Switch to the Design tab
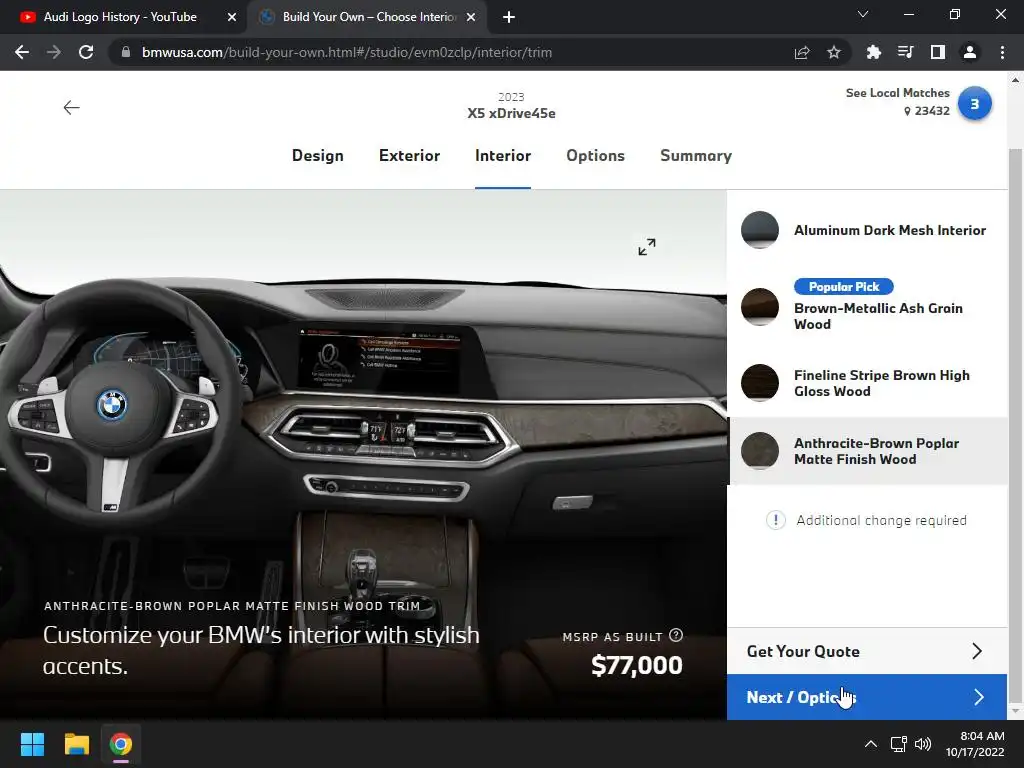Viewport: 1024px width, 768px height. point(317,155)
